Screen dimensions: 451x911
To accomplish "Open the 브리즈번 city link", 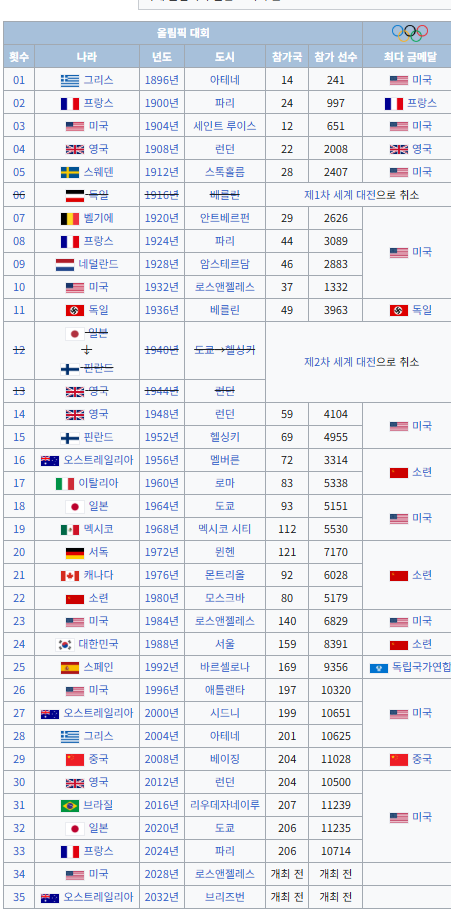I will point(225,897).
